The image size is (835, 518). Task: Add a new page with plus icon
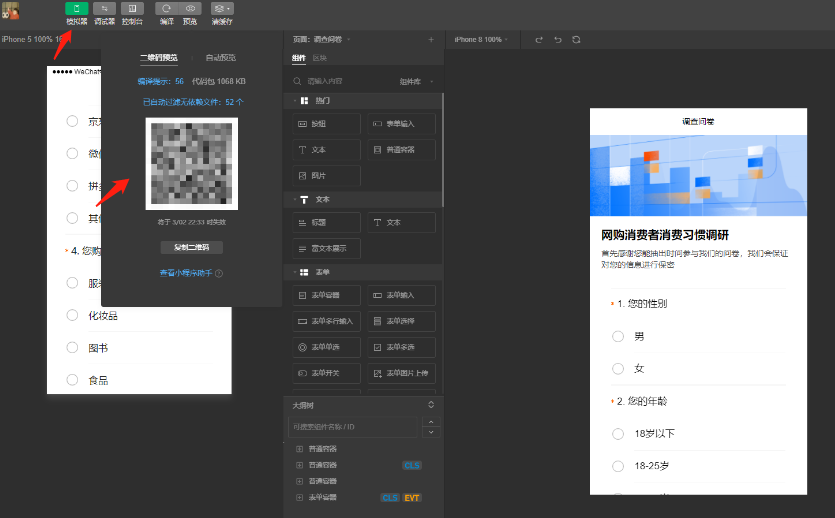(x=431, y=39)
